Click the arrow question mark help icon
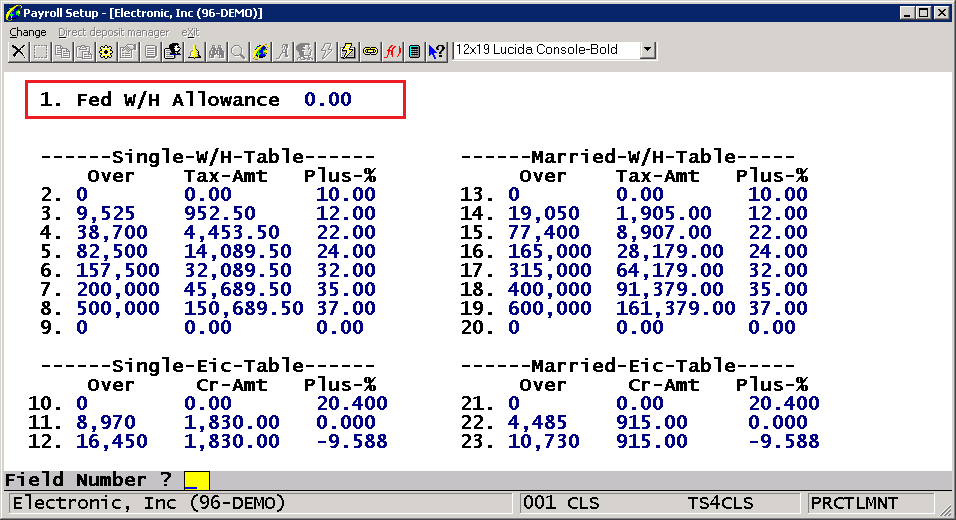956x520 pixels. click(437, 51)
